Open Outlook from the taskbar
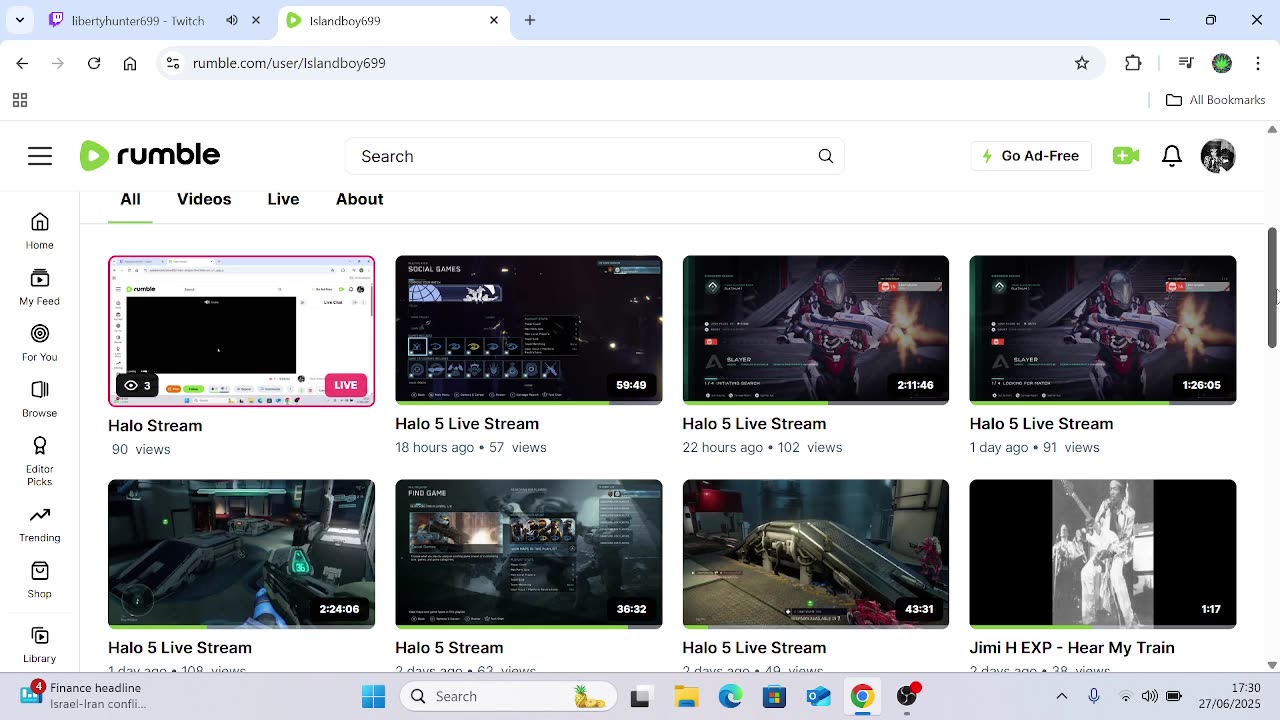 click(x=818, y=696)
